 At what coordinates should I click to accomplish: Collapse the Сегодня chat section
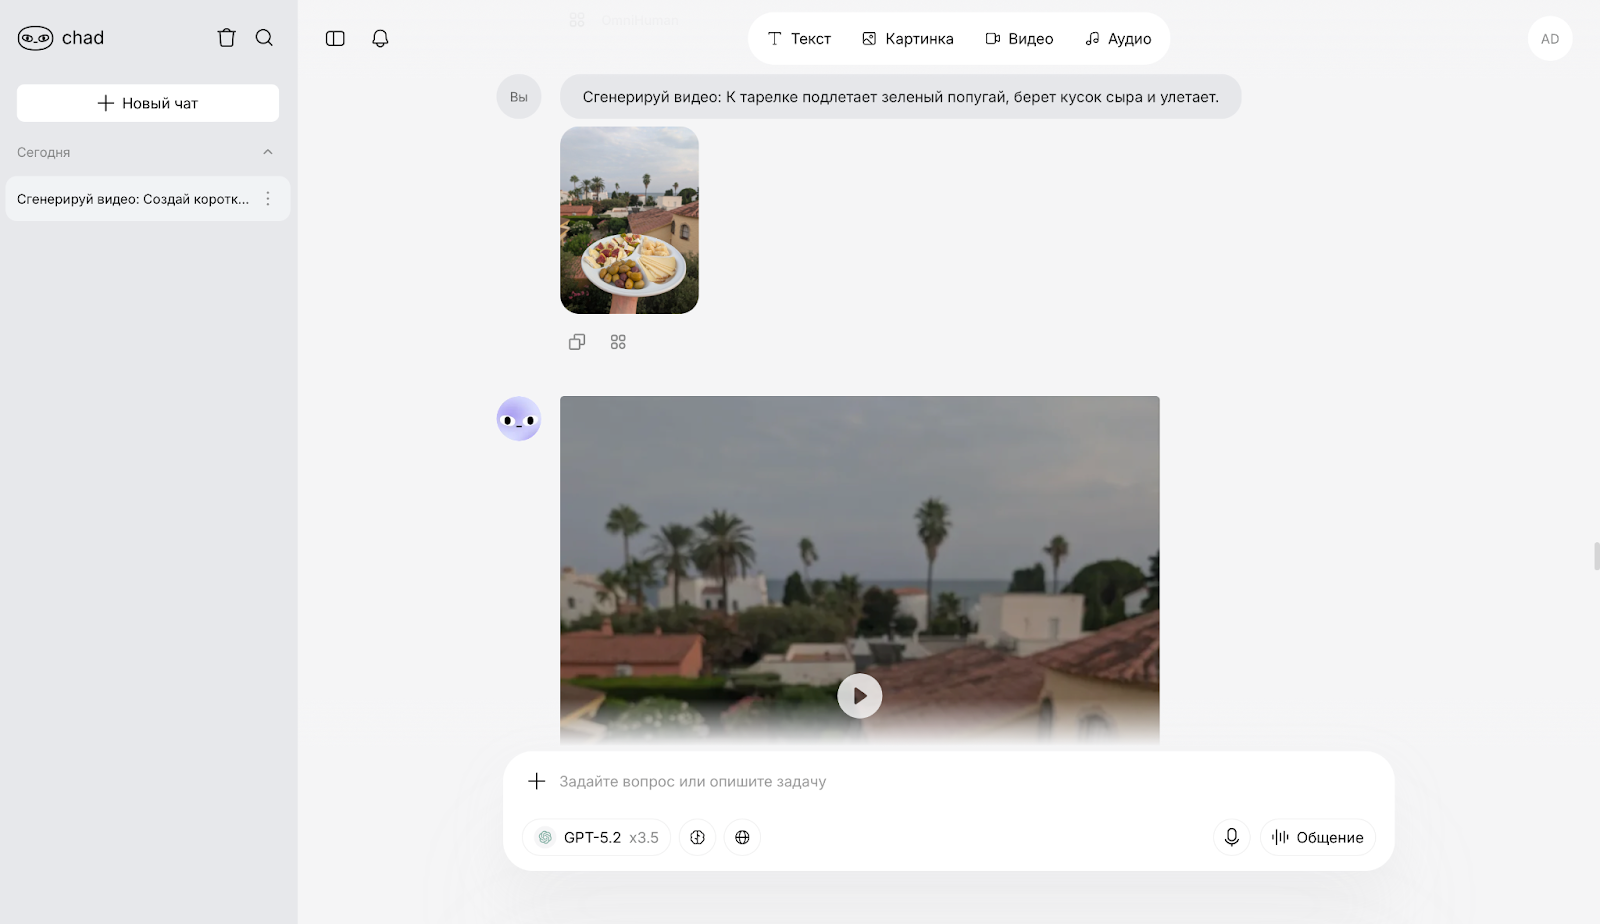click(267, 152)
